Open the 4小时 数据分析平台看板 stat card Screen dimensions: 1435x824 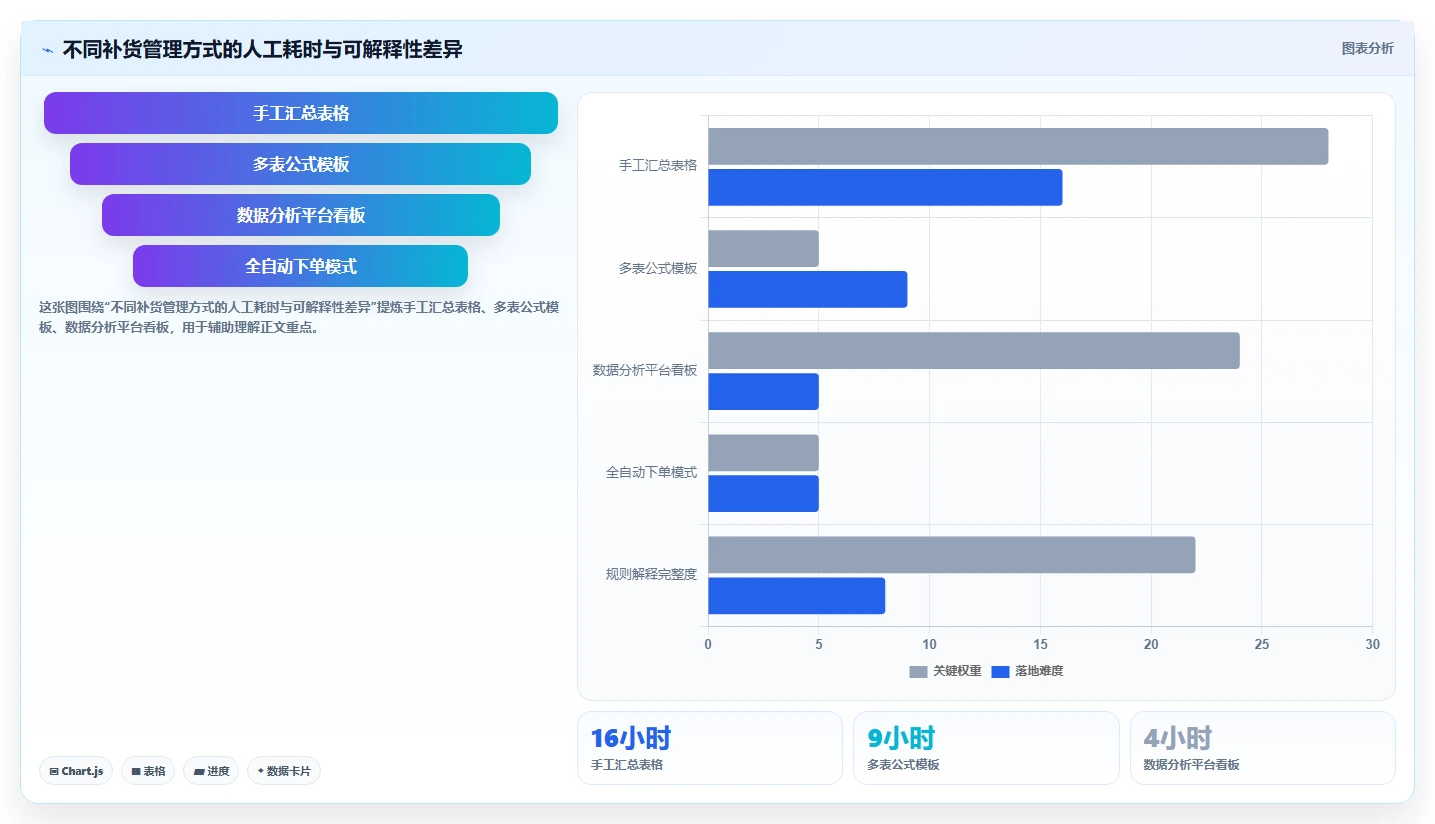point(1263,748)
